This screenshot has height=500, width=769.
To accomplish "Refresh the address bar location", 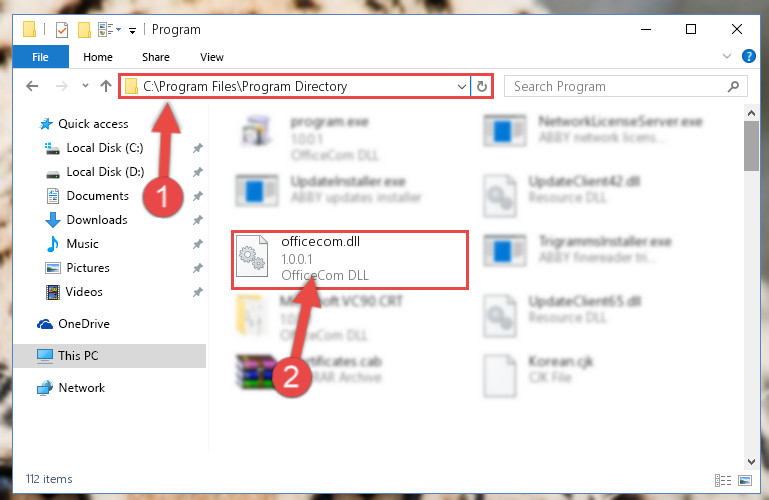I will tap(482, 86).
